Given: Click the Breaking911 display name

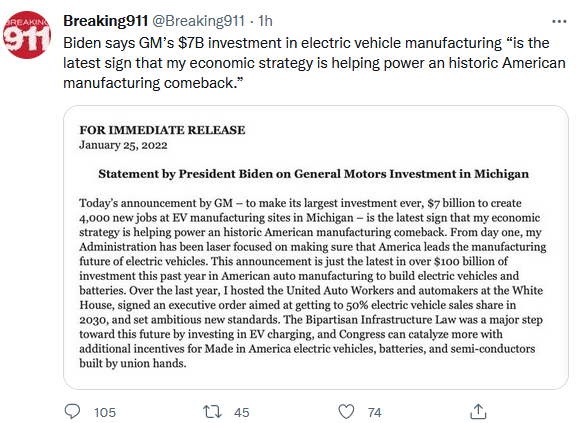Looking at the screenshot, I should click(105, 21).
